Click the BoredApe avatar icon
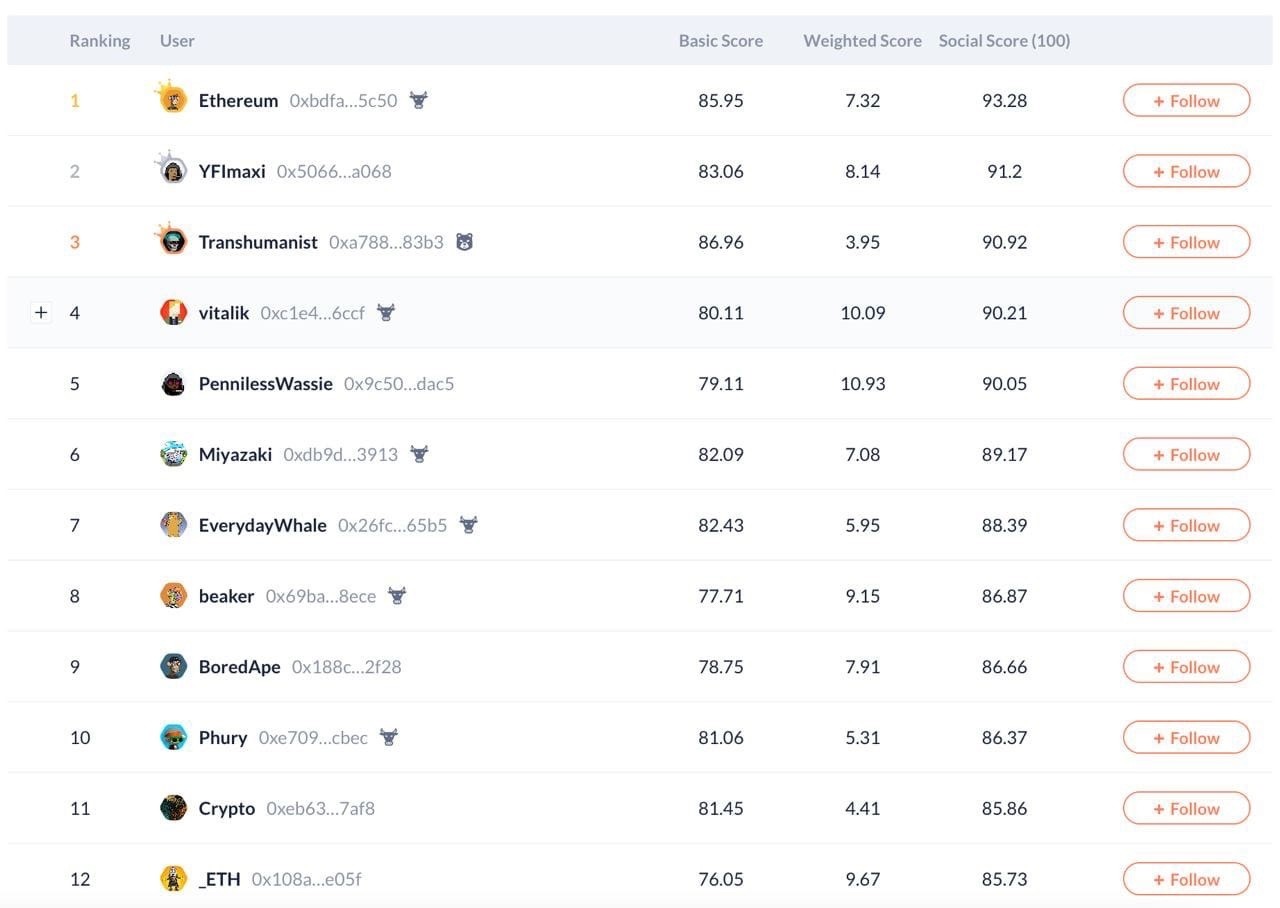 tap(173, 667)
